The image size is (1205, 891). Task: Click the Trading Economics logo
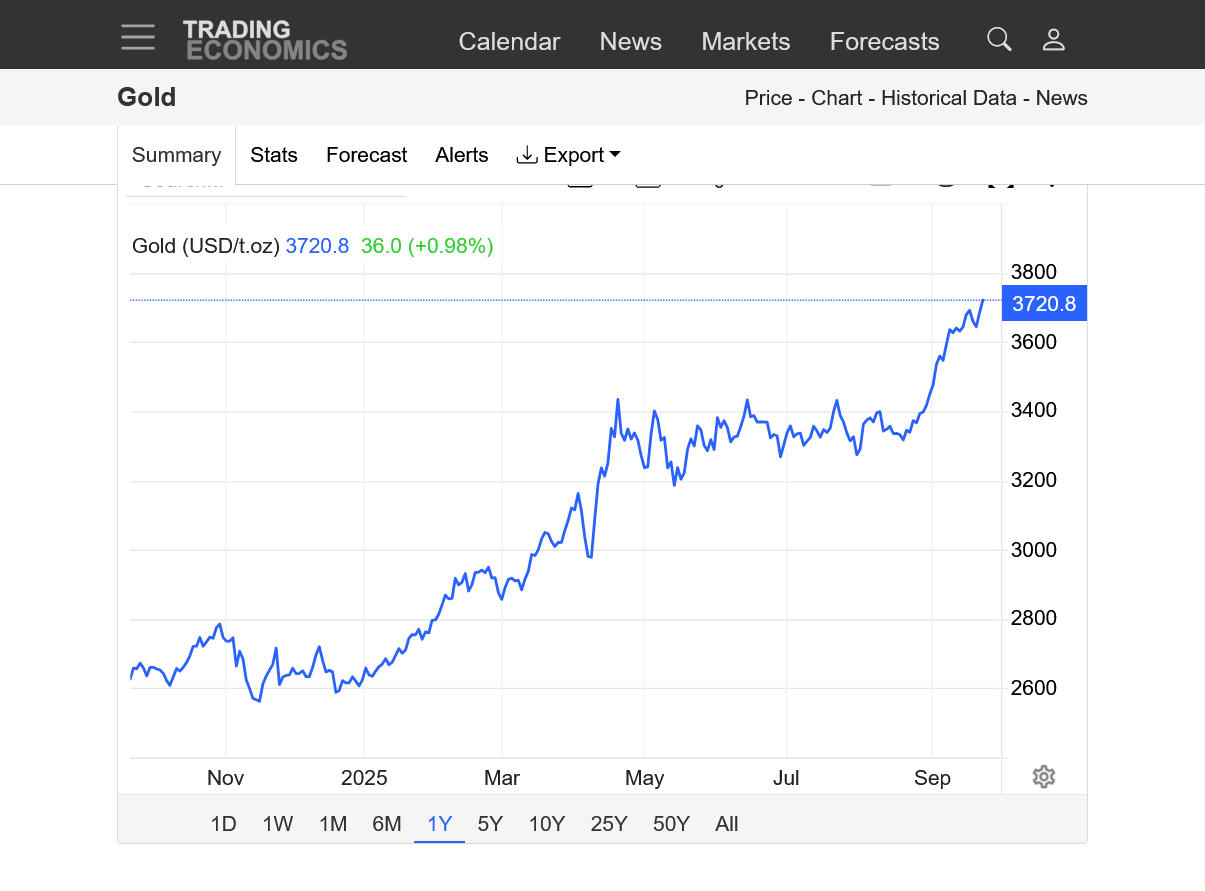click(x=265, y=40)
